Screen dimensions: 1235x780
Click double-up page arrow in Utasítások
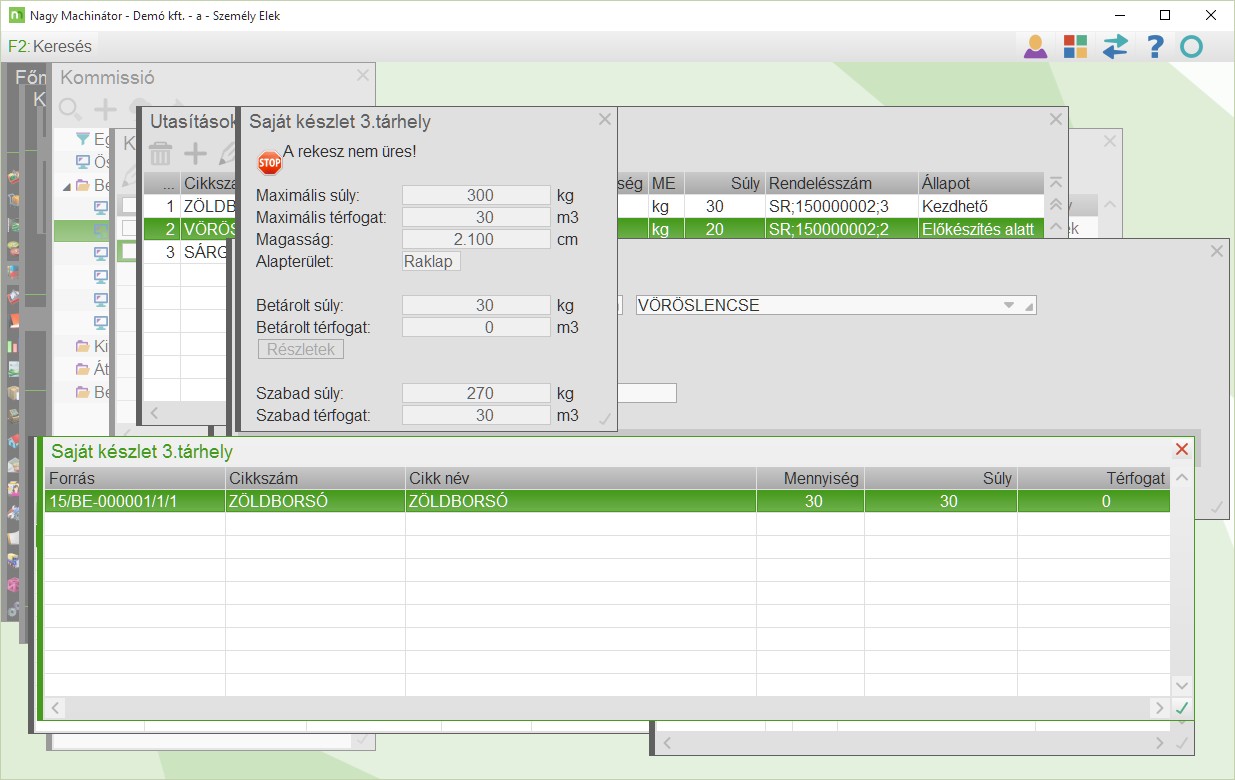tap(1054, 204)
